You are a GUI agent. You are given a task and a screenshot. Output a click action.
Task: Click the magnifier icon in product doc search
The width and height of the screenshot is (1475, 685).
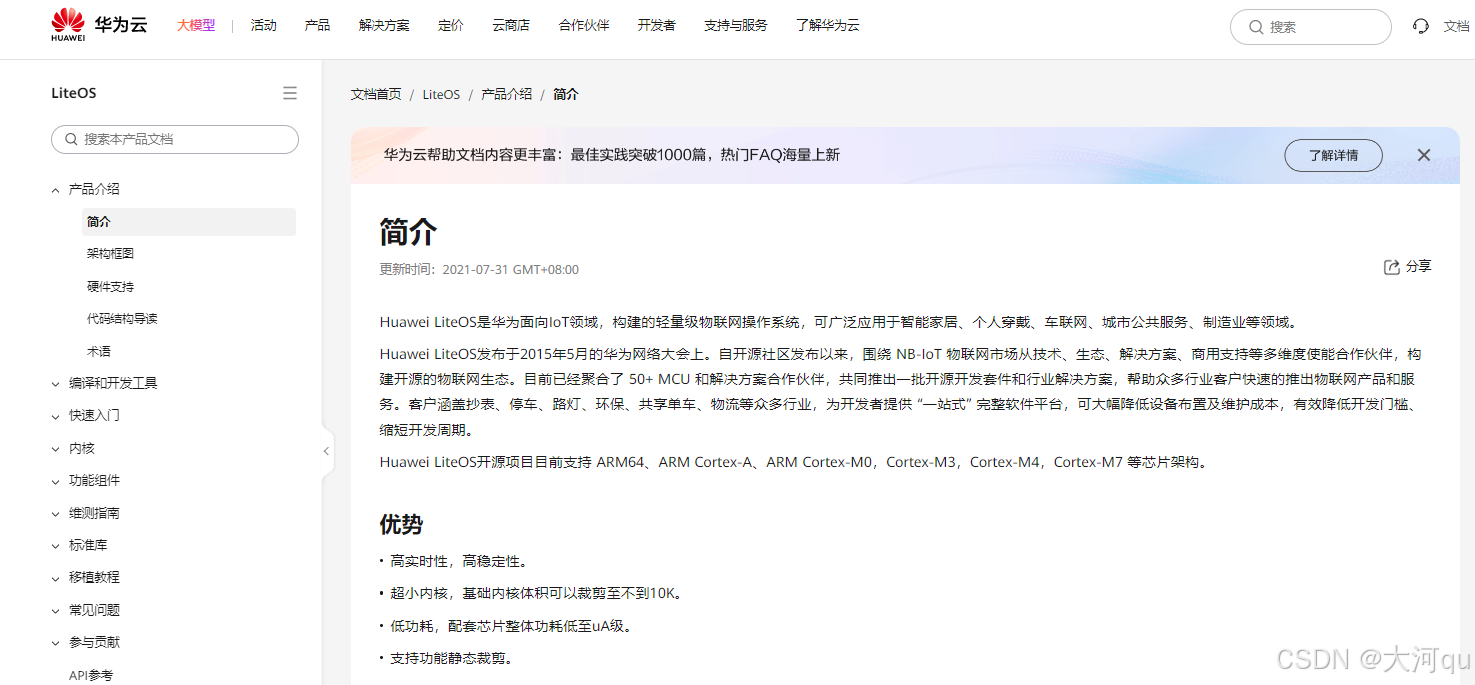click(71, 139)
